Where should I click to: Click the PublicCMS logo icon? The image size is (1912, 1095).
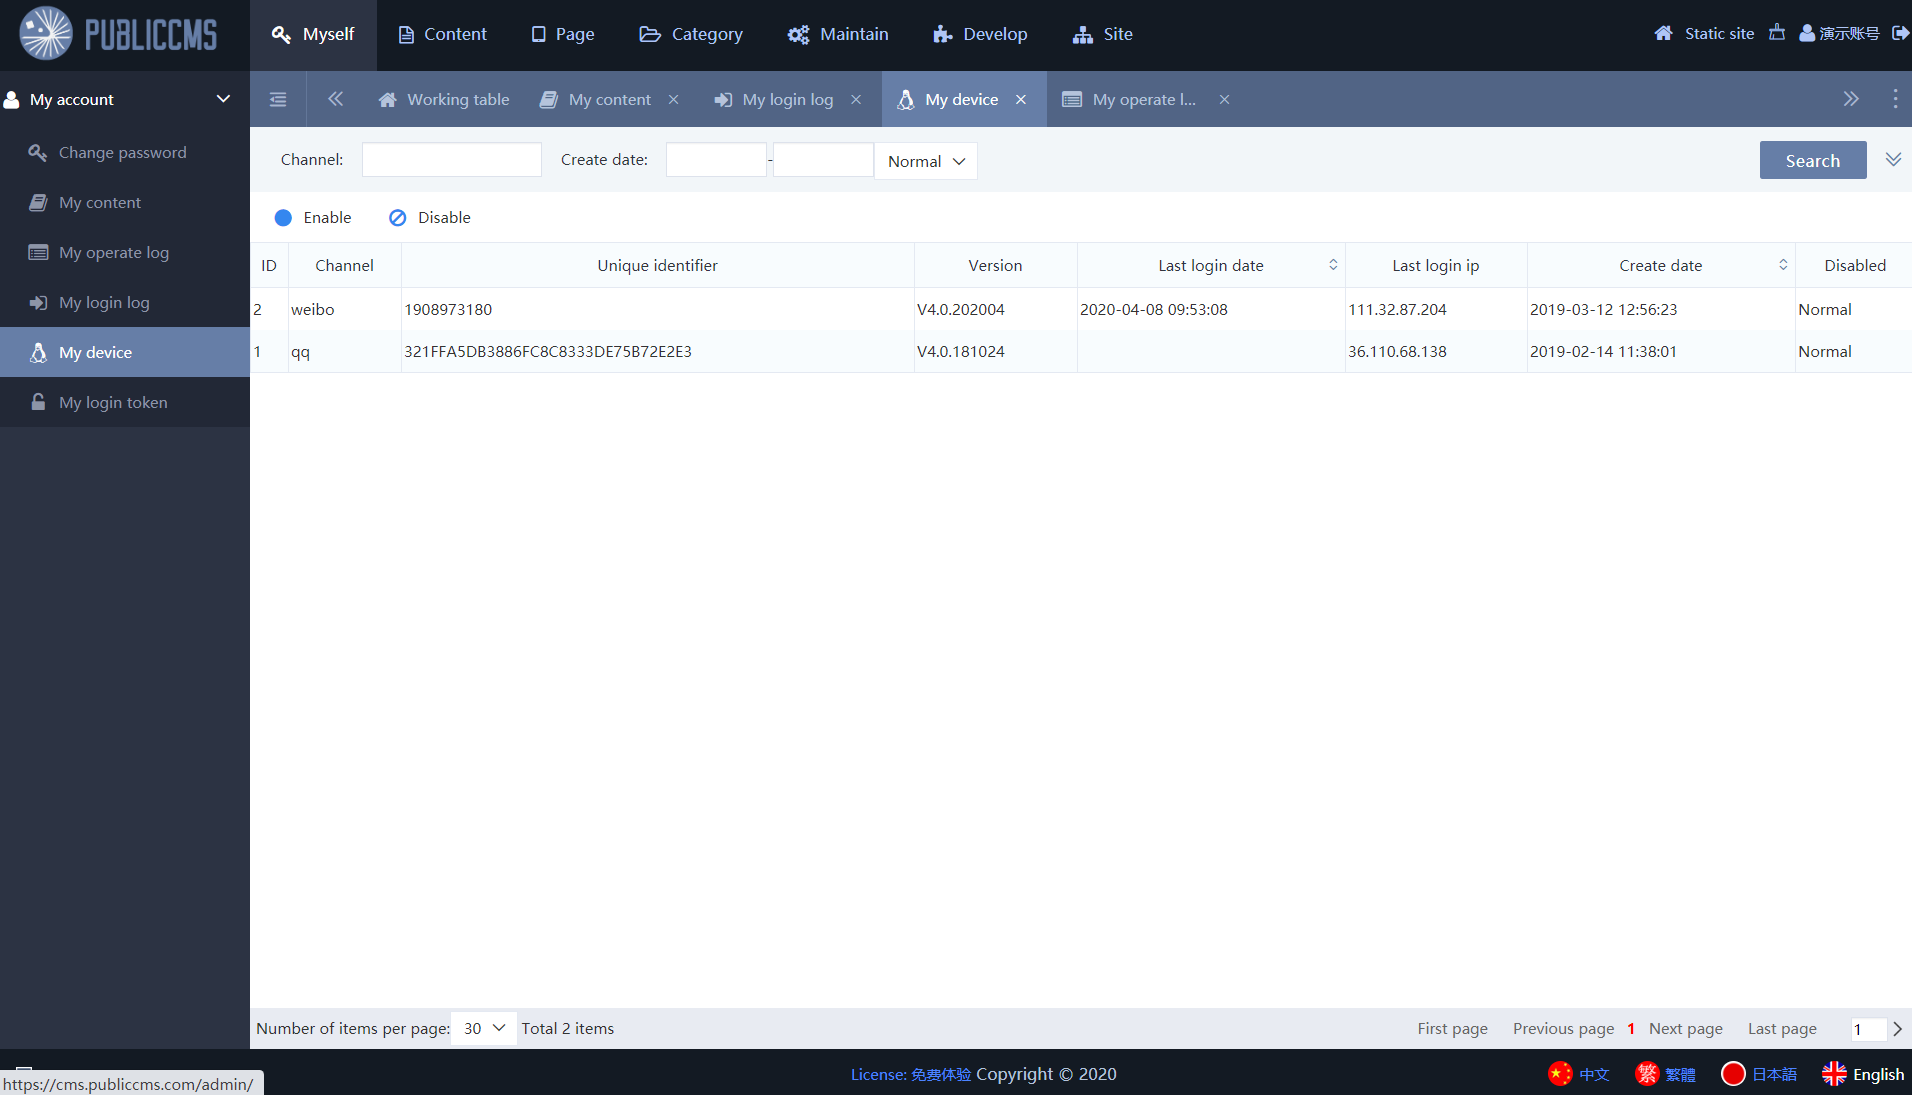click(x=45, y=33)
